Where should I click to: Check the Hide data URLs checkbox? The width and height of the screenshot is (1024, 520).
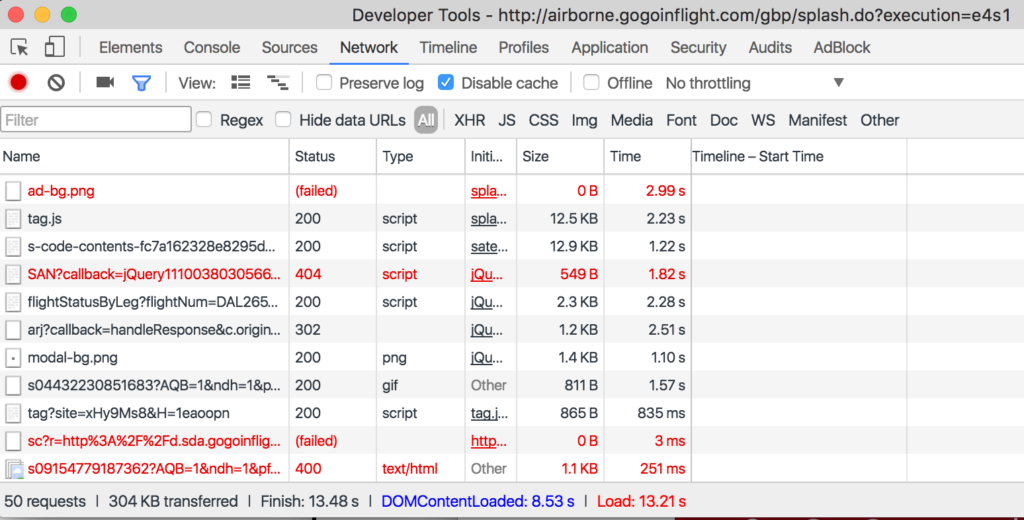283,120
